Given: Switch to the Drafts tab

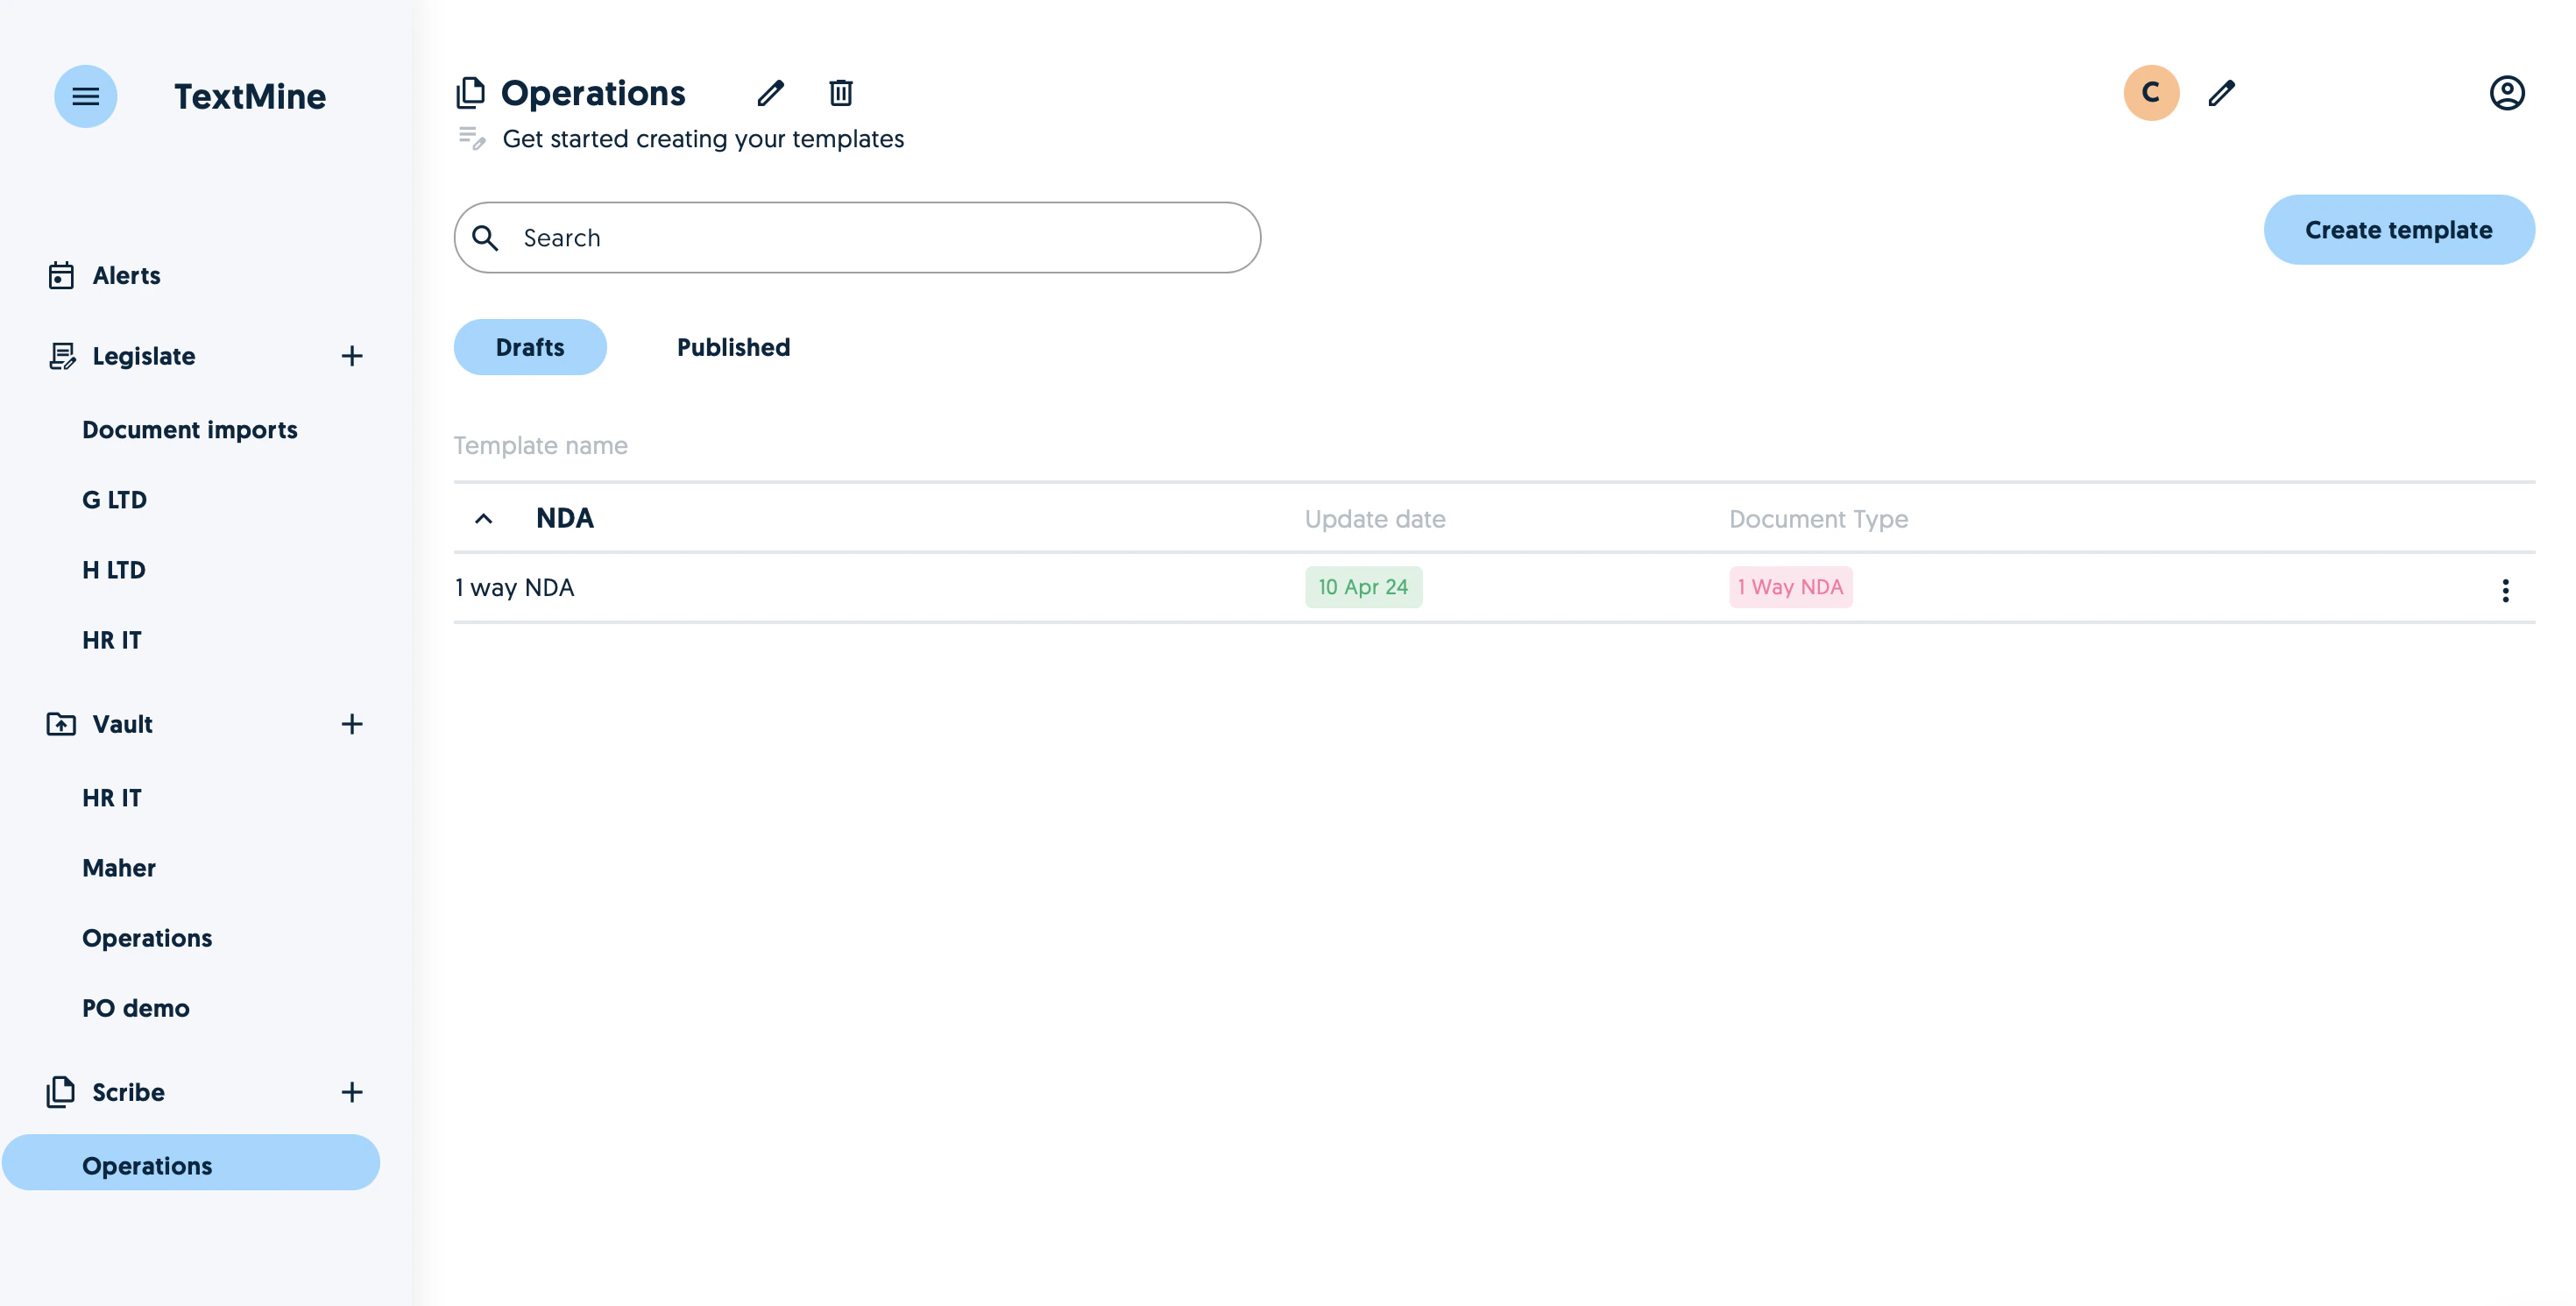Looking at the screenshot, I should pyautogui.click(x=530, y=347).
